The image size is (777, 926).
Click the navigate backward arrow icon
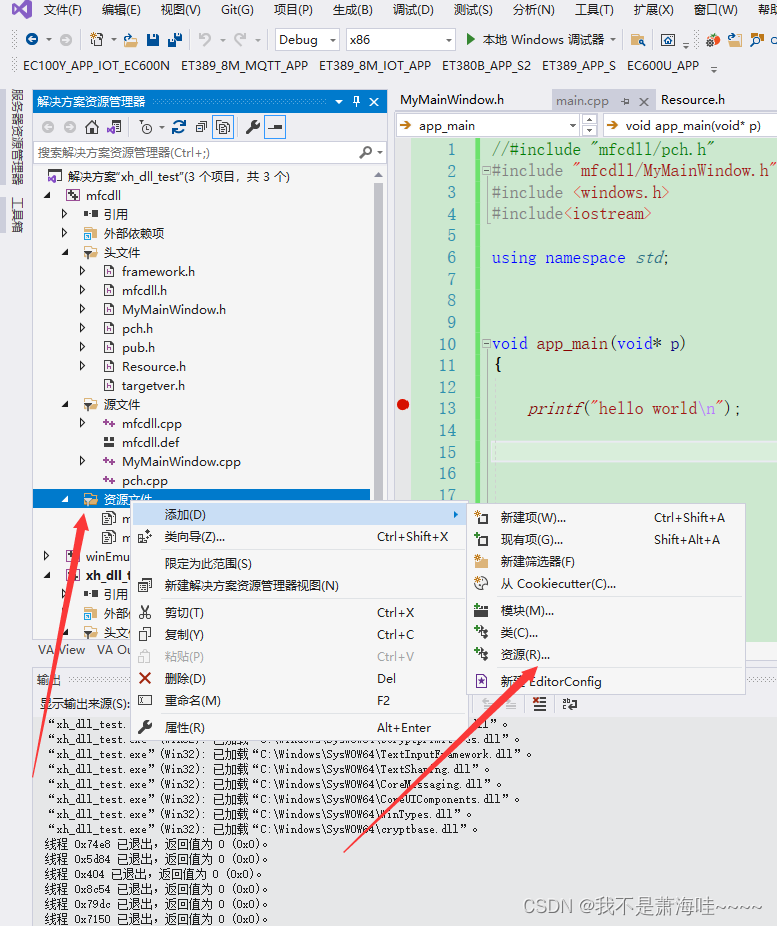click(32, 40)
